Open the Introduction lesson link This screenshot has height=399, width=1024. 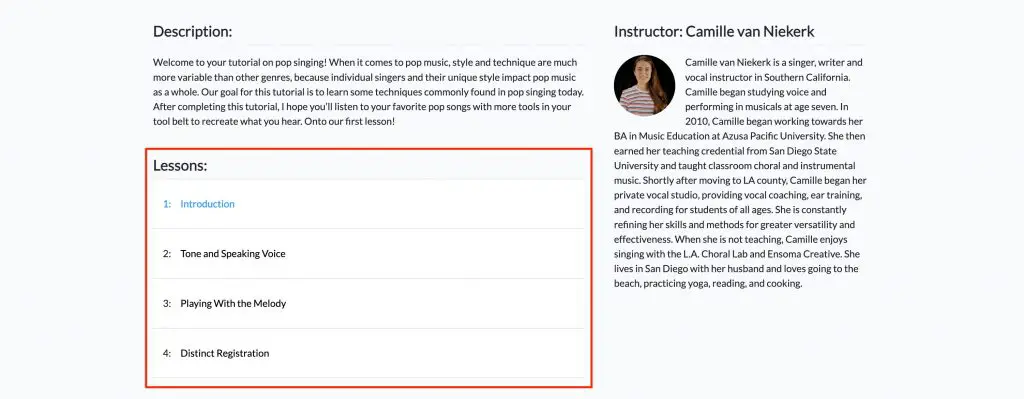[x=207, y=204]
